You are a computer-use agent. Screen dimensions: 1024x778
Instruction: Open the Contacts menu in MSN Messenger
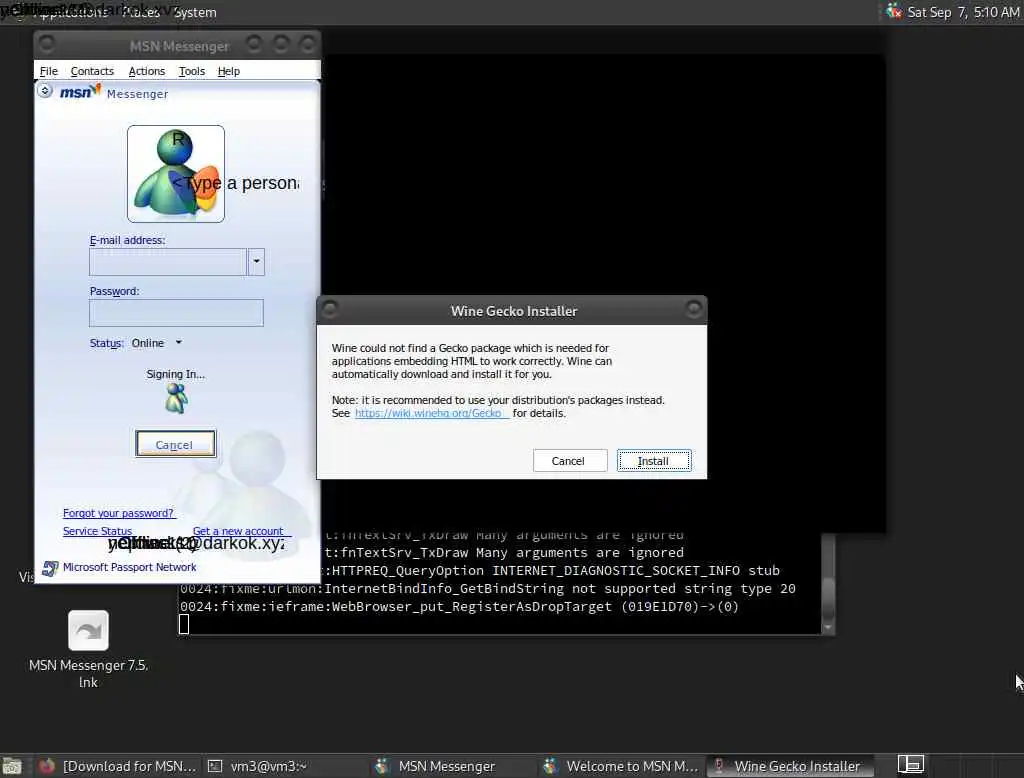(x=92, y=71)
